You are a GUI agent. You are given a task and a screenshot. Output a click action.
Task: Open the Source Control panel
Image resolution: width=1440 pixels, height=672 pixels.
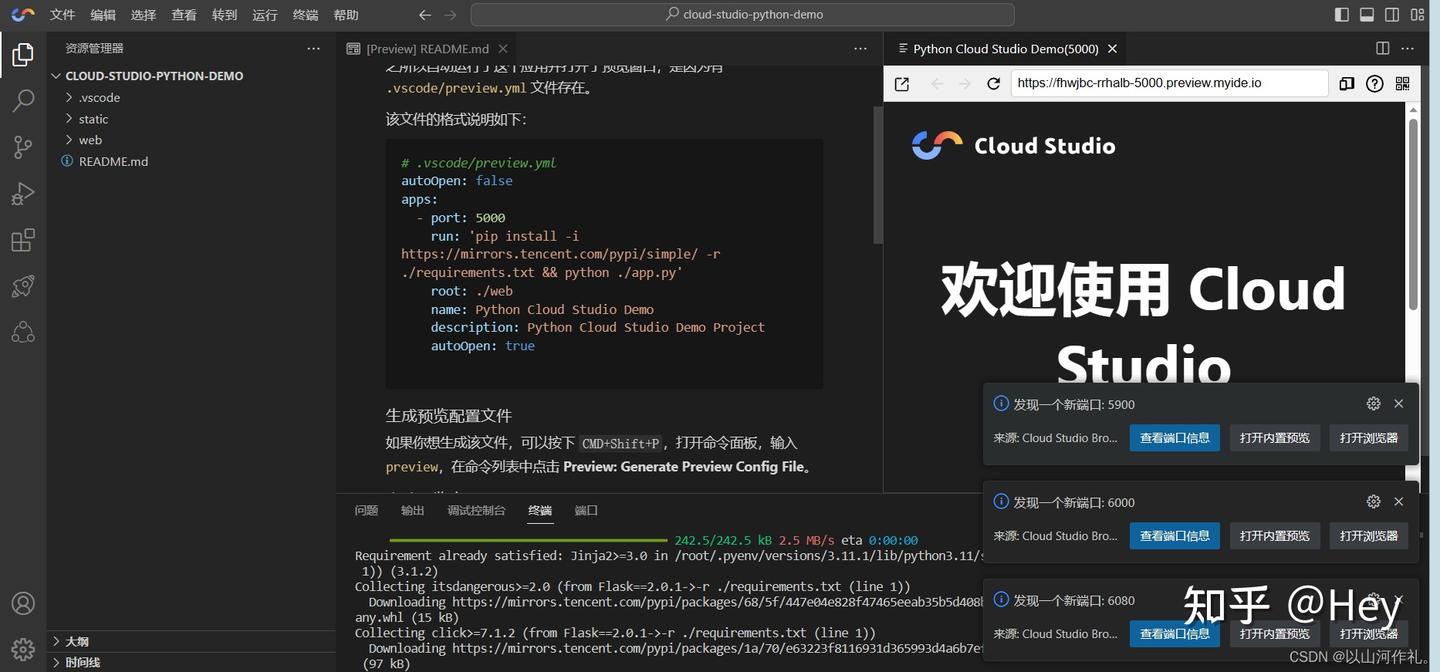click(22, 147)
